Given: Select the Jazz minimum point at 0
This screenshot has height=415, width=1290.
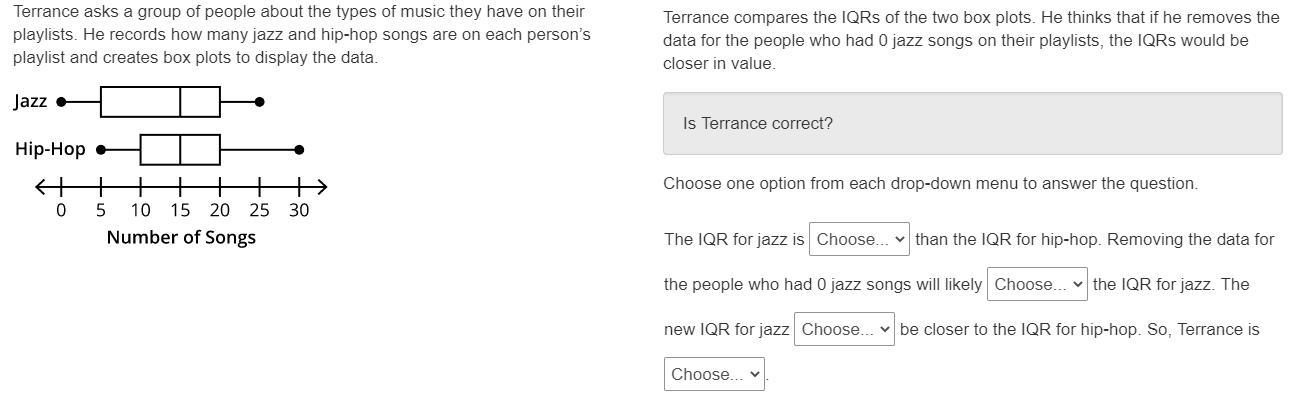Looking at the screenshot, I should pyautogui.click(x=61, y=102).
